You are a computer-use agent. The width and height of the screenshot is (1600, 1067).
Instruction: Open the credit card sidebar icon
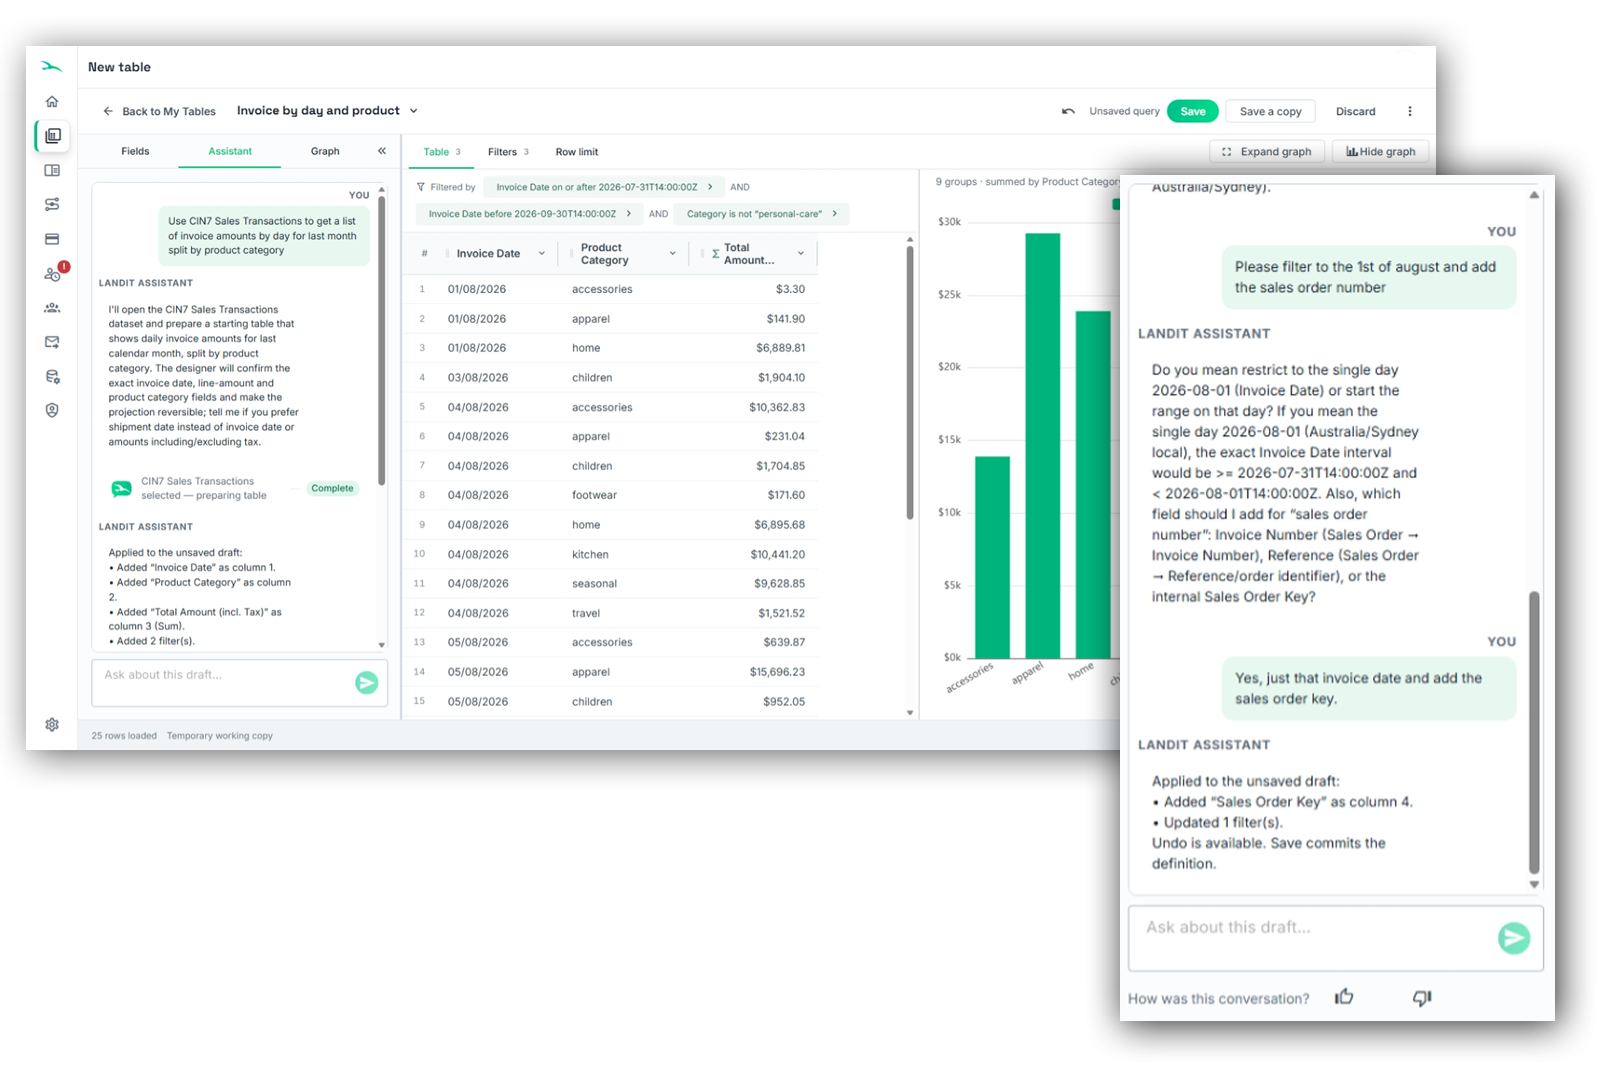point(52,239)
